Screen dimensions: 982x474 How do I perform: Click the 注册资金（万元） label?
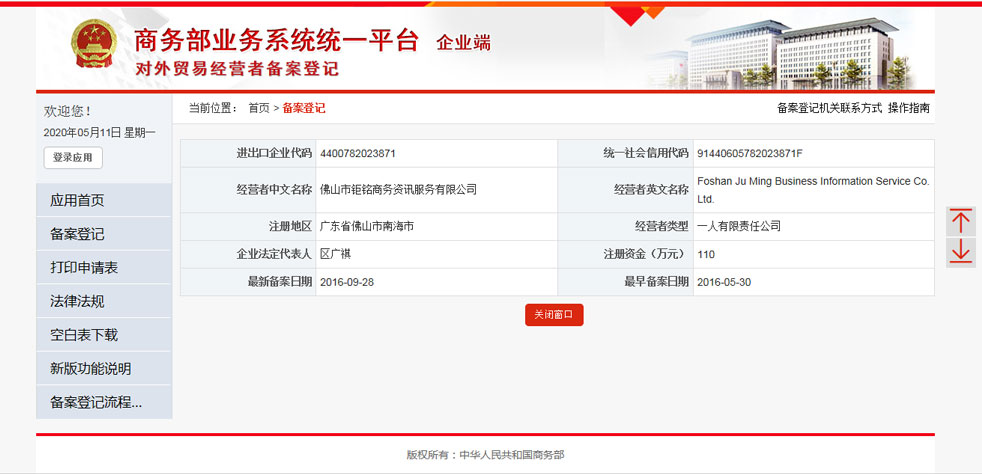coord(645,254)
